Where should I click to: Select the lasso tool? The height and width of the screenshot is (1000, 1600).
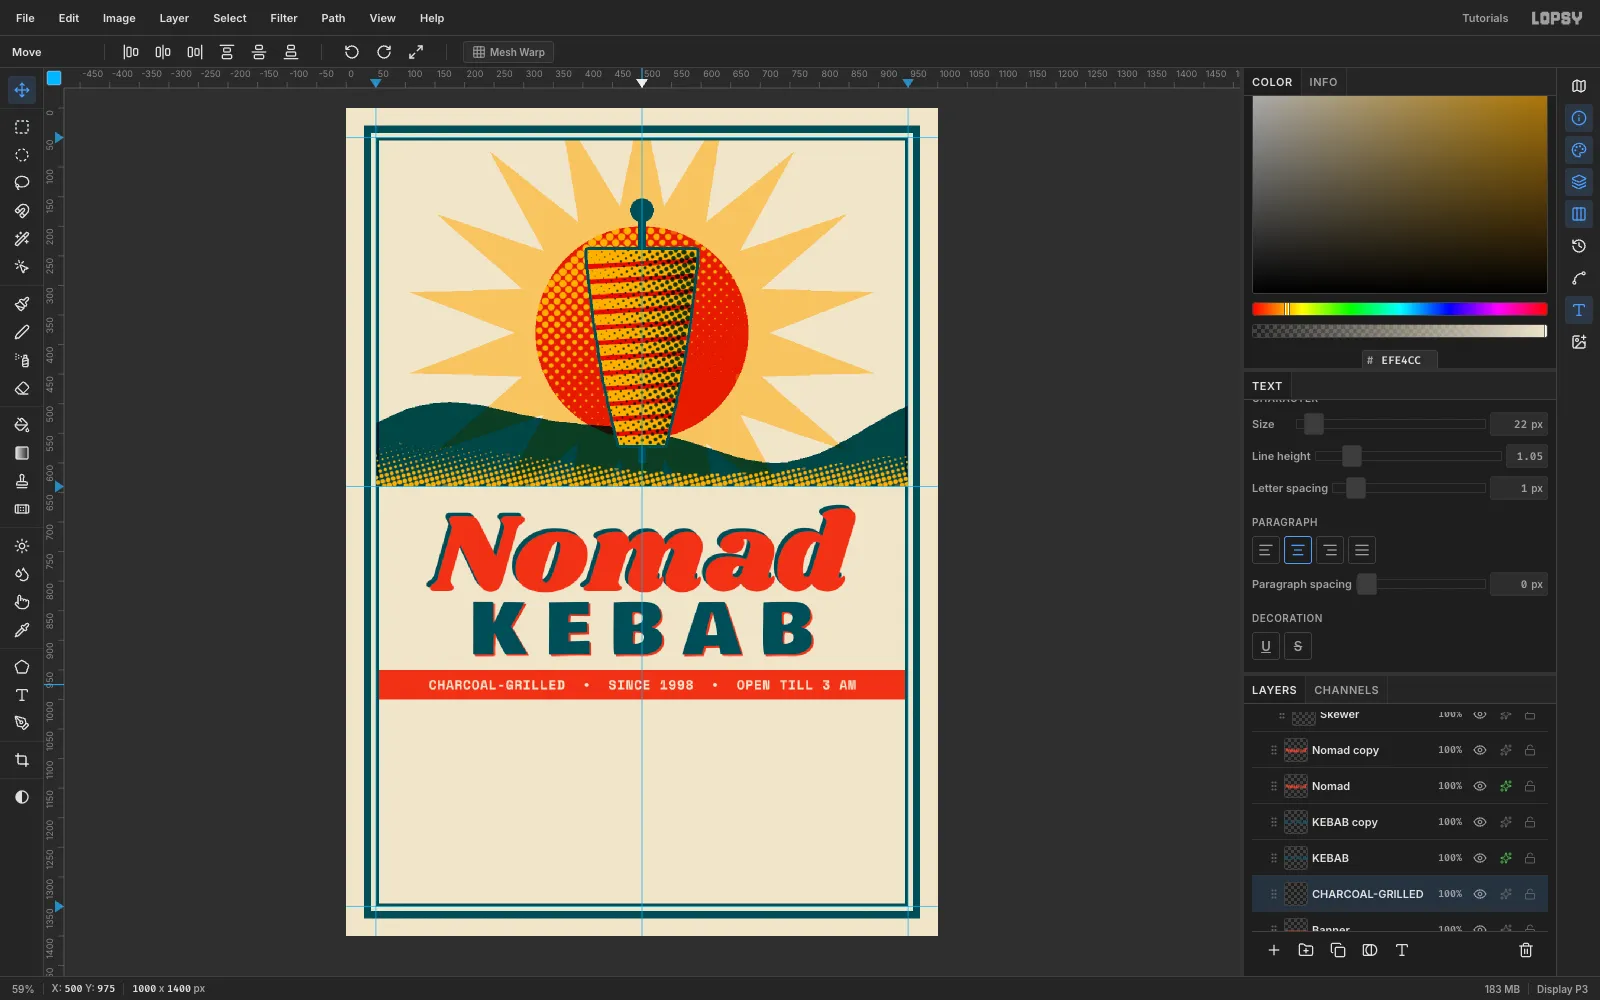pos(22,183)
